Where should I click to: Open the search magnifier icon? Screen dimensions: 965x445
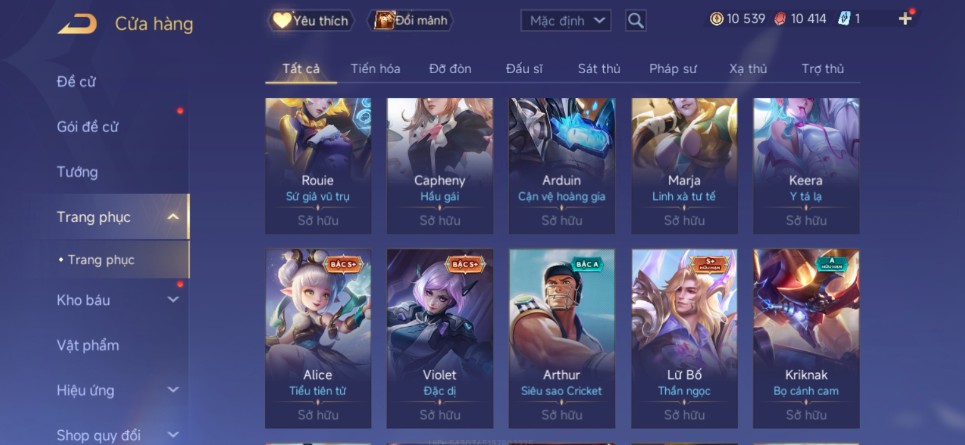point(636,21)
